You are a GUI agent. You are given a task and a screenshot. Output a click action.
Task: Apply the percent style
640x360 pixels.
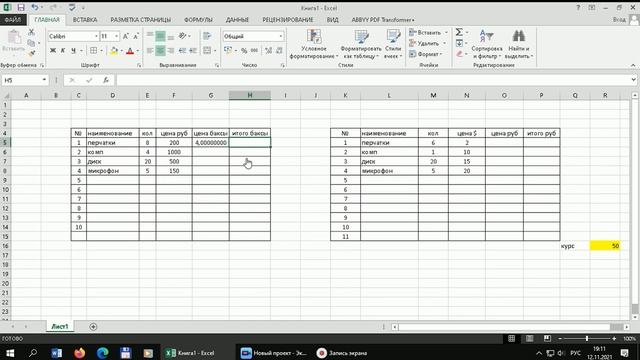pos(244,51)
